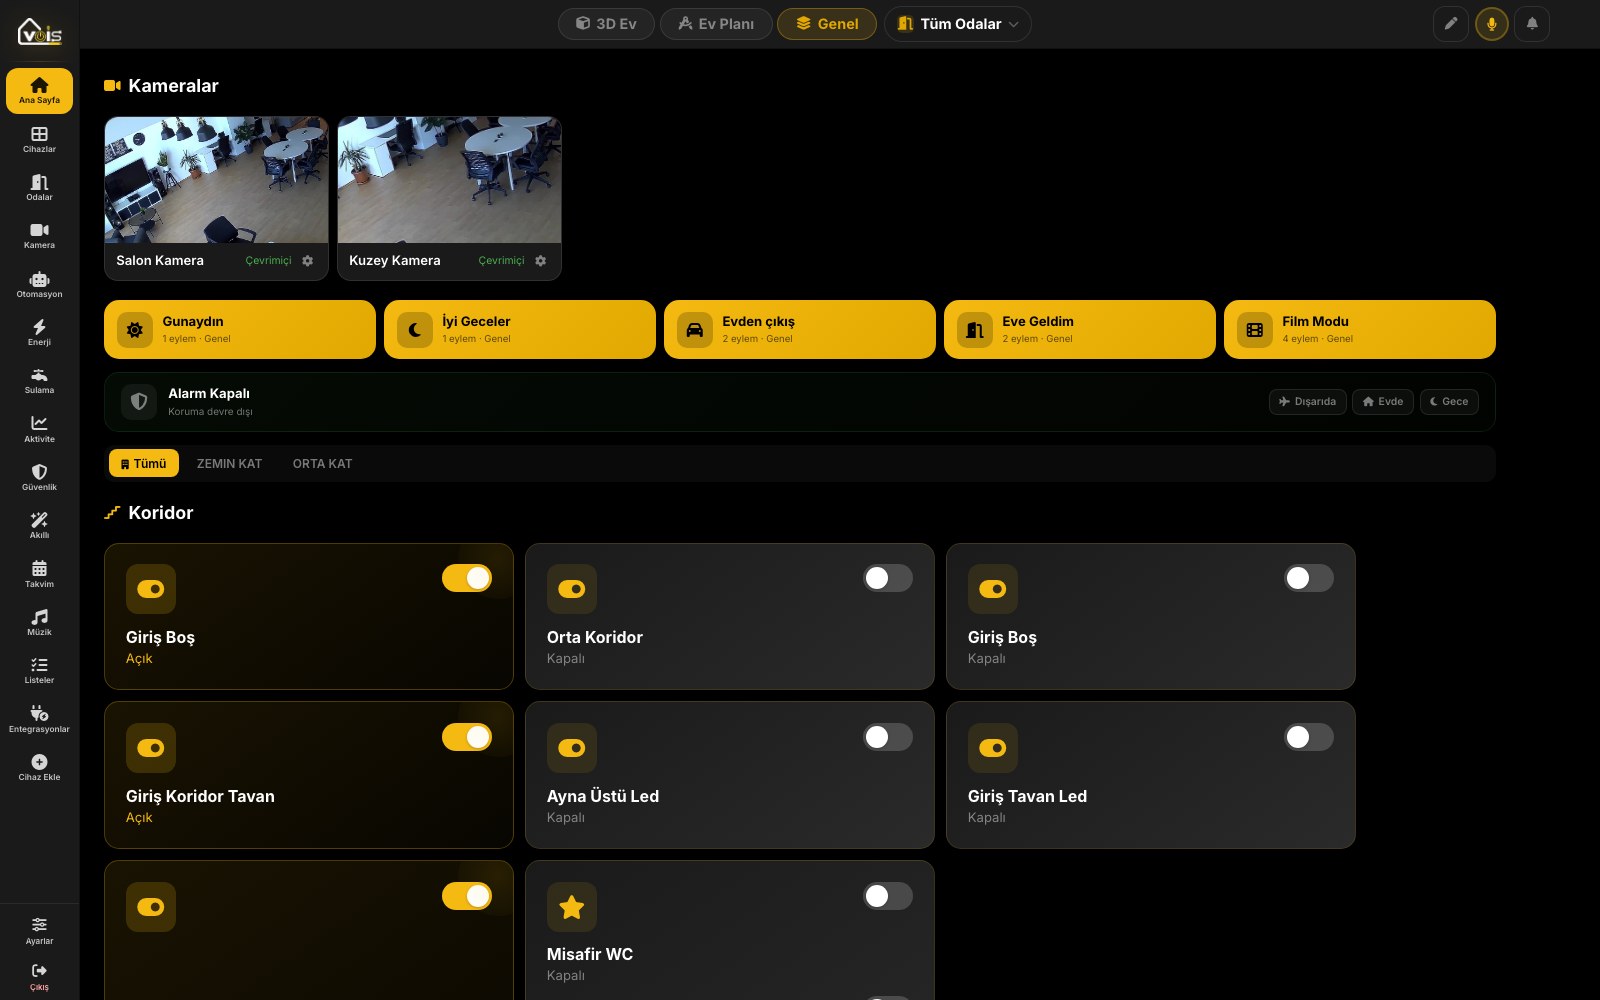Select the ORTA KAT tab
The image size is (1600, 1000).
pyautogui.click(x=322, y=464)
